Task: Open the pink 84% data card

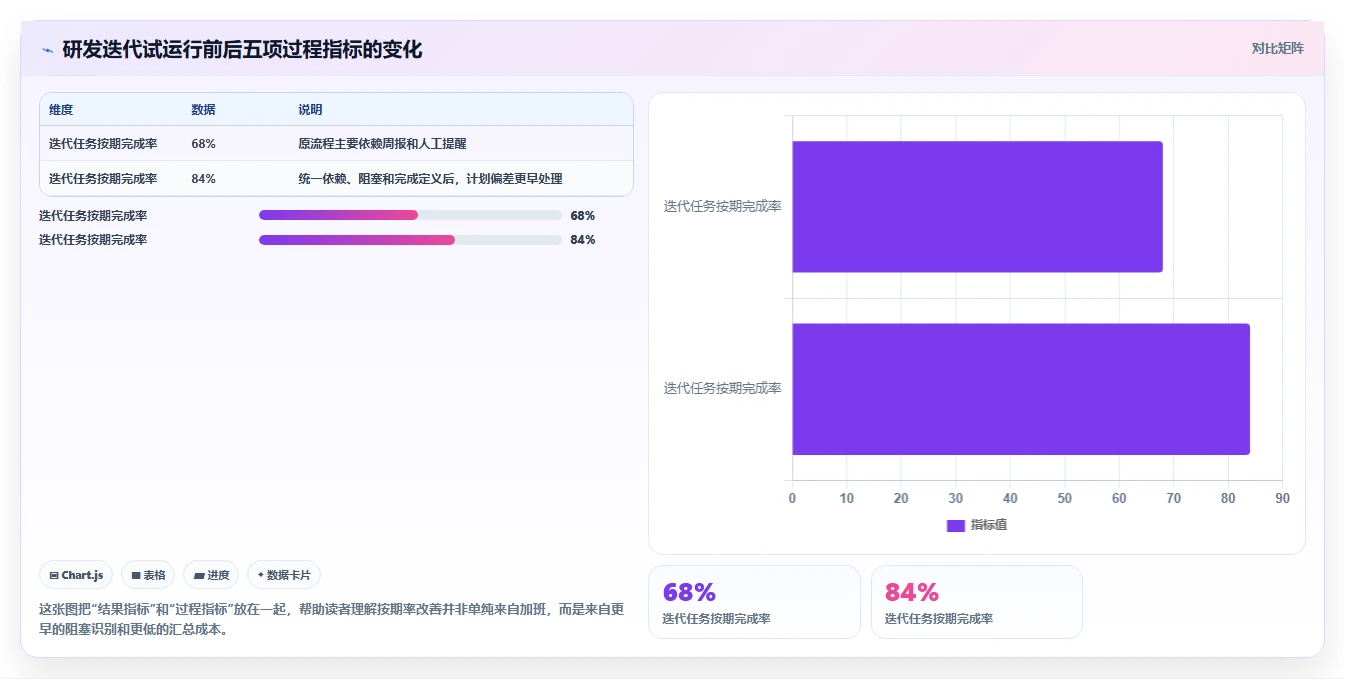Action: (977, 602)
